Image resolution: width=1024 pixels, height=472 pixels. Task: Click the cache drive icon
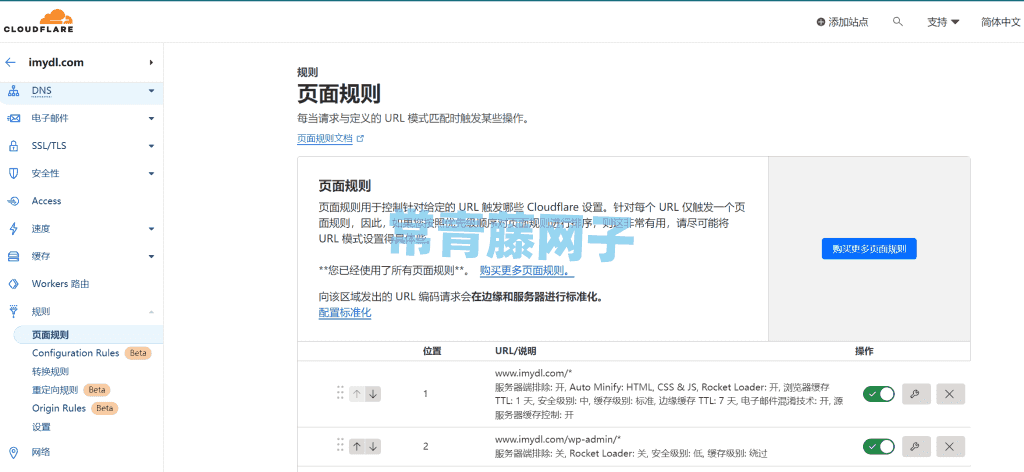[13, 257]
